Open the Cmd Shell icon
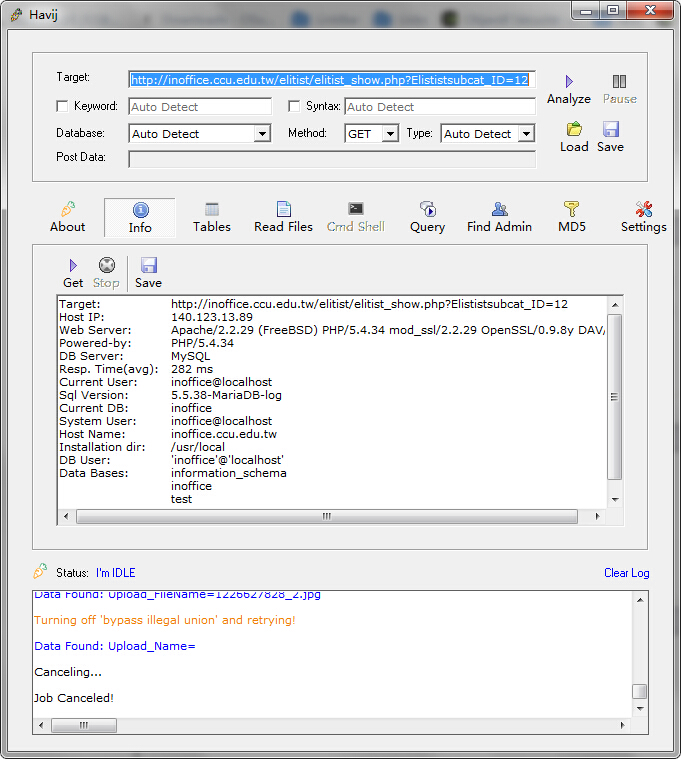Image resolution: width=681 pixels, height=759 pixels. (356, 209)
